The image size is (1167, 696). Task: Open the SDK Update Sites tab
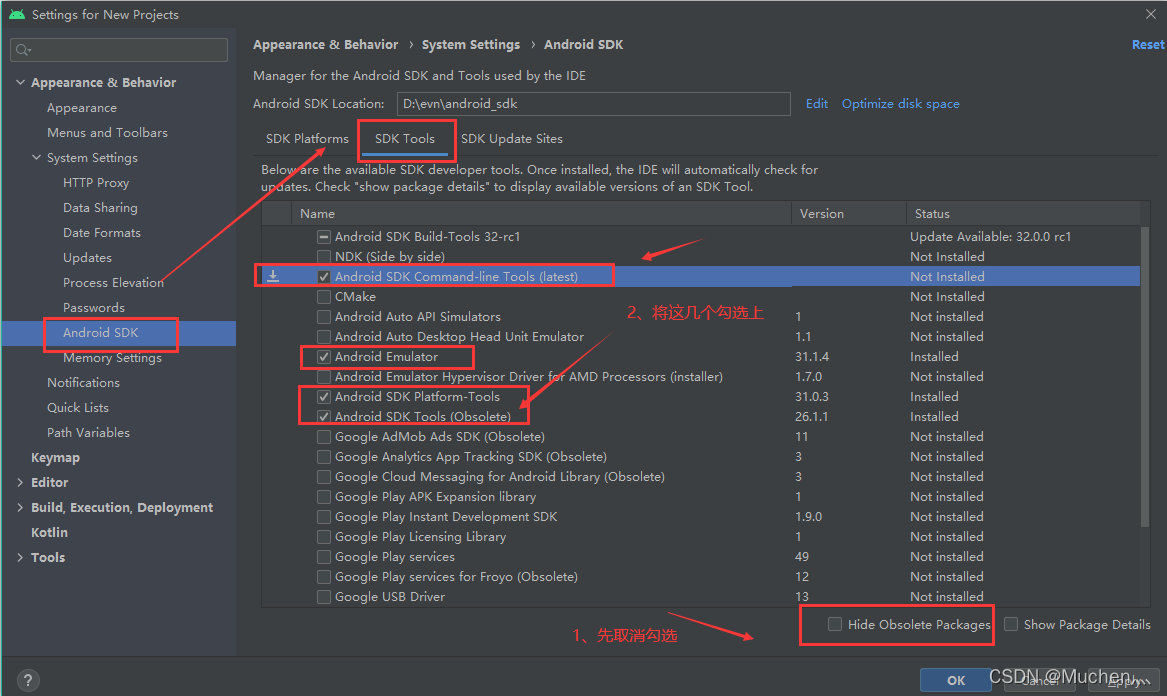tap(511, 138)
